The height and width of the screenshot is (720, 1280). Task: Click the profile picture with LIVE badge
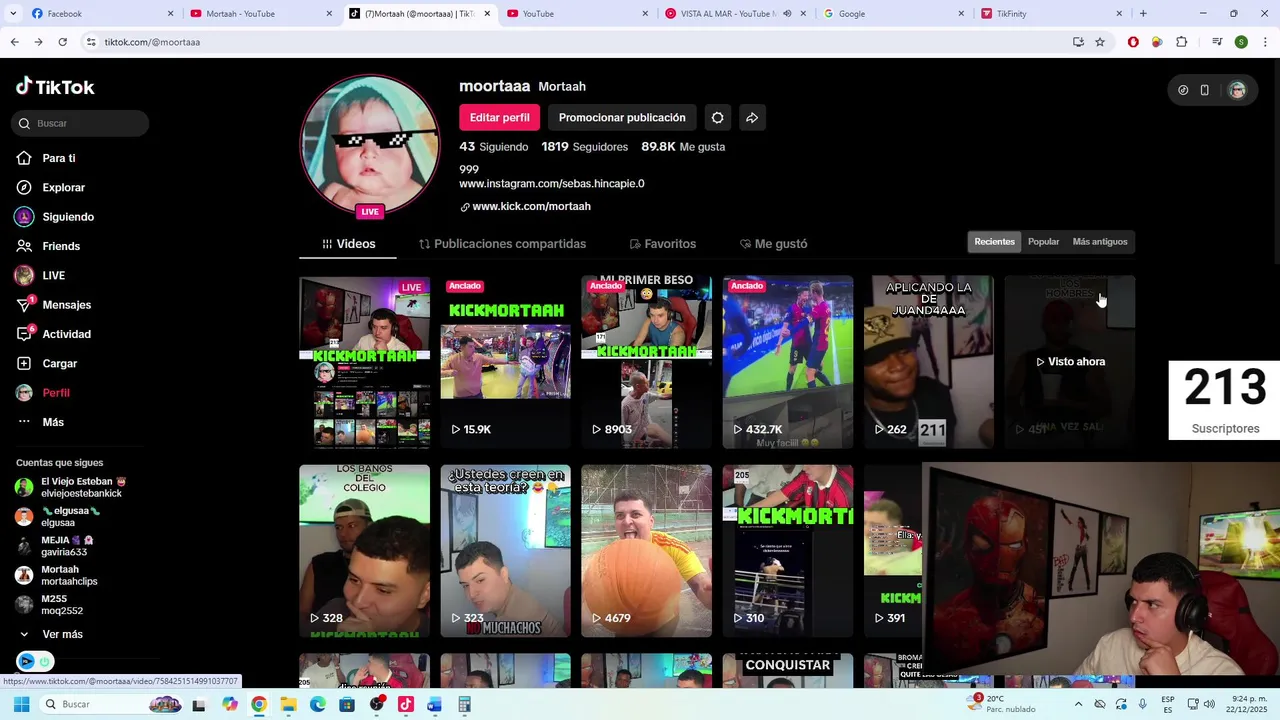coord(370,146)
